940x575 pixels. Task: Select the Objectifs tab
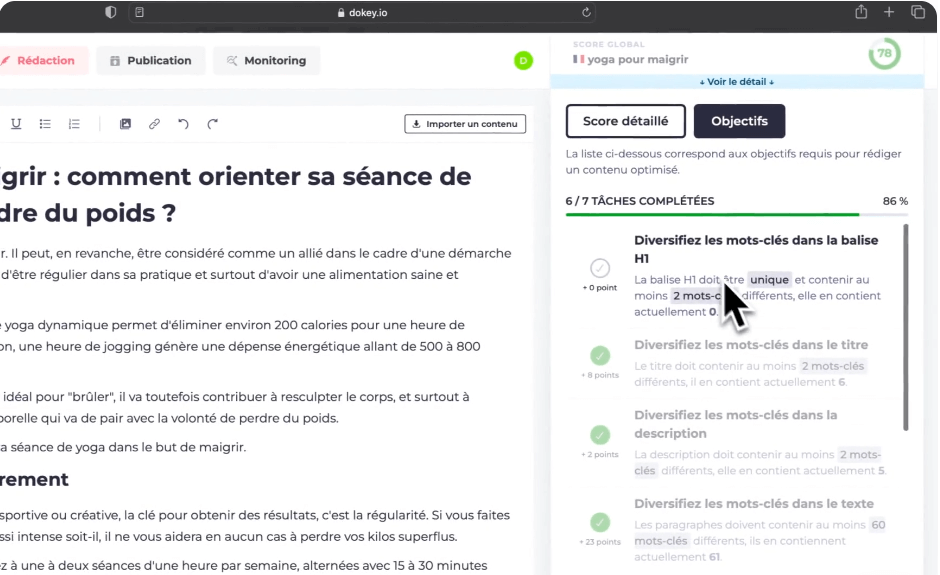(739, 121)
